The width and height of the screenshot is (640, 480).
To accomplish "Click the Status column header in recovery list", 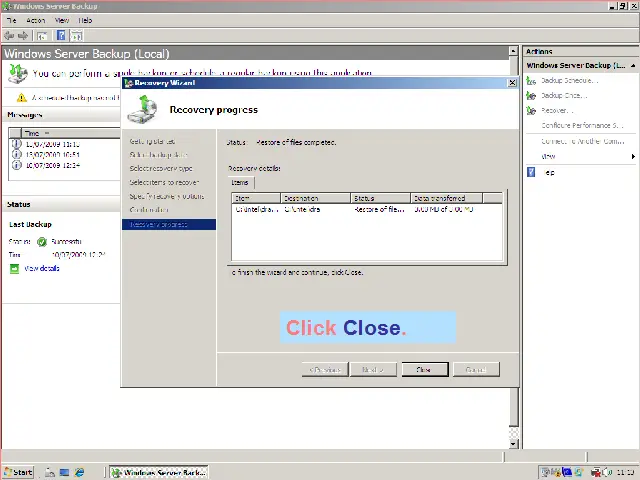I will pyautogui.click(x=380, y=198).
